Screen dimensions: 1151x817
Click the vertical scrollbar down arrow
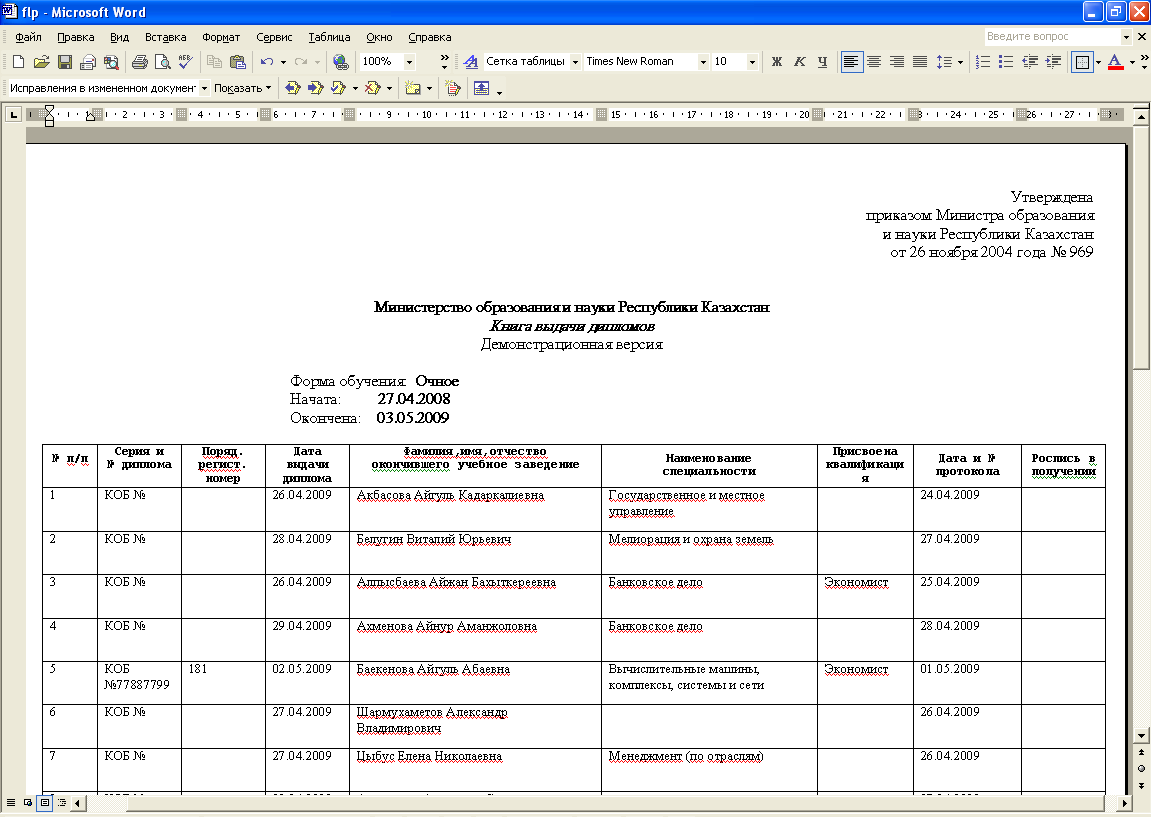pos(1141,736)
